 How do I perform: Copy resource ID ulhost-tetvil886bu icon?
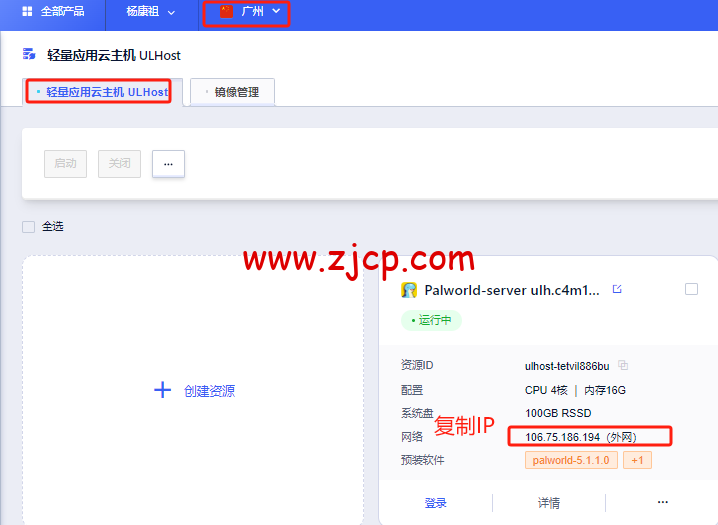click(623, 365)
